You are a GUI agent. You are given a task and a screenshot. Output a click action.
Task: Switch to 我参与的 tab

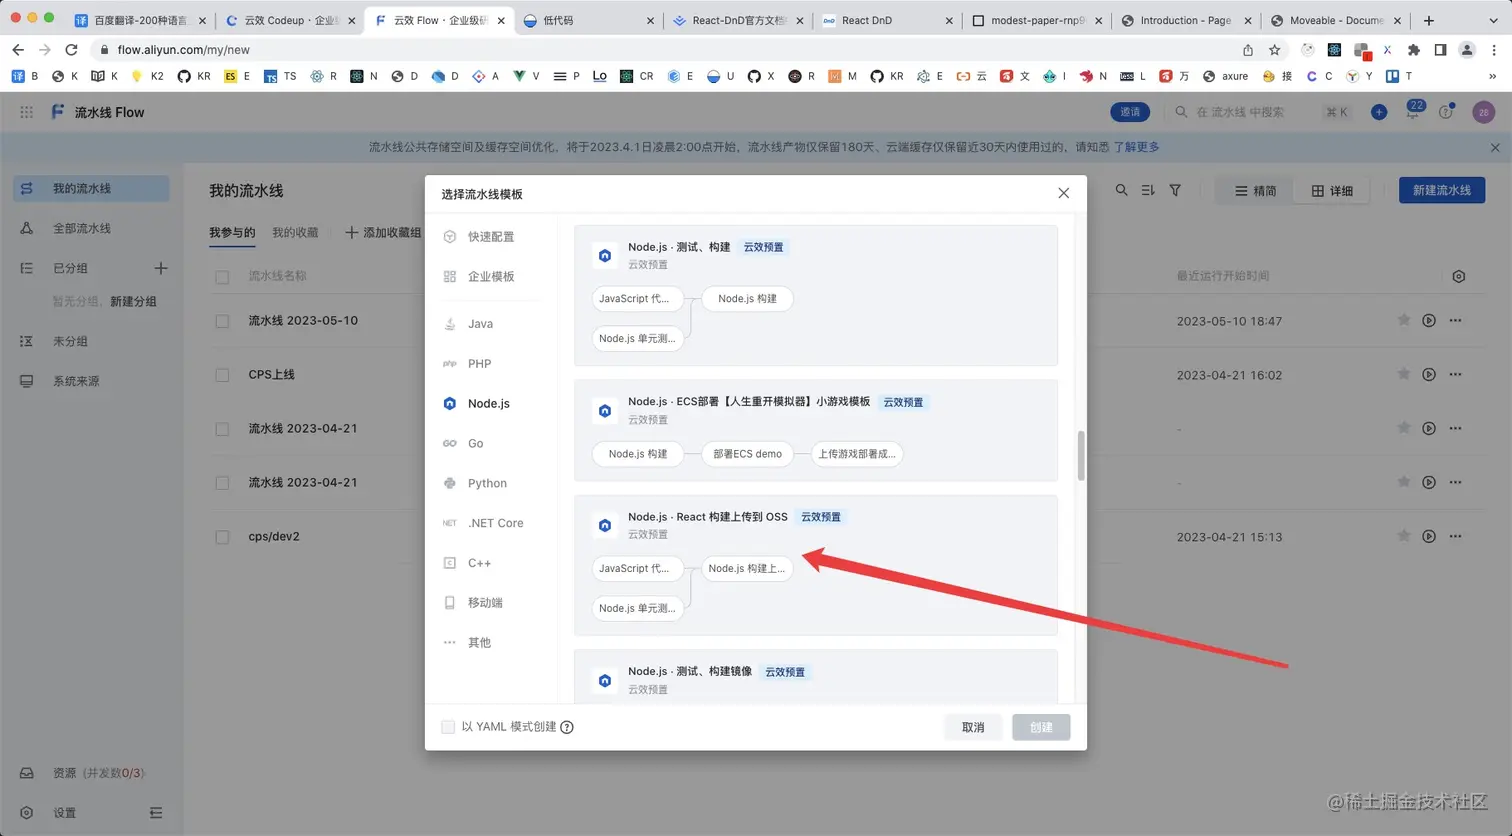point(232,232)
